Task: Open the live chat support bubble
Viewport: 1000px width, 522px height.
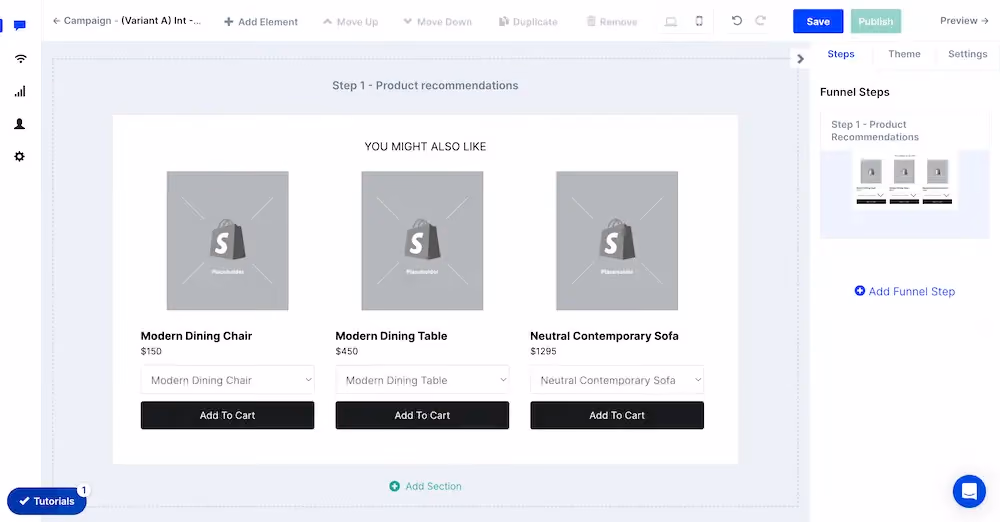Action: (969, 491)
